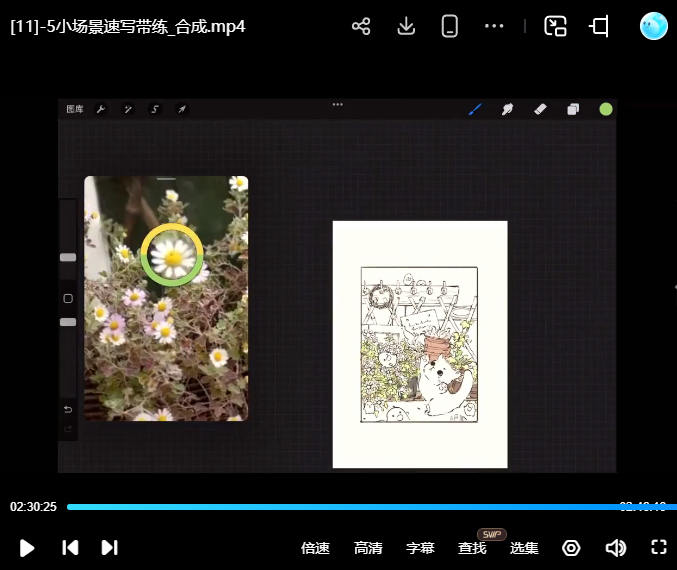Screen dimensions: 677x570
Task: Mute the video volume
Action: pyautogui.click(x=615, y=548)
